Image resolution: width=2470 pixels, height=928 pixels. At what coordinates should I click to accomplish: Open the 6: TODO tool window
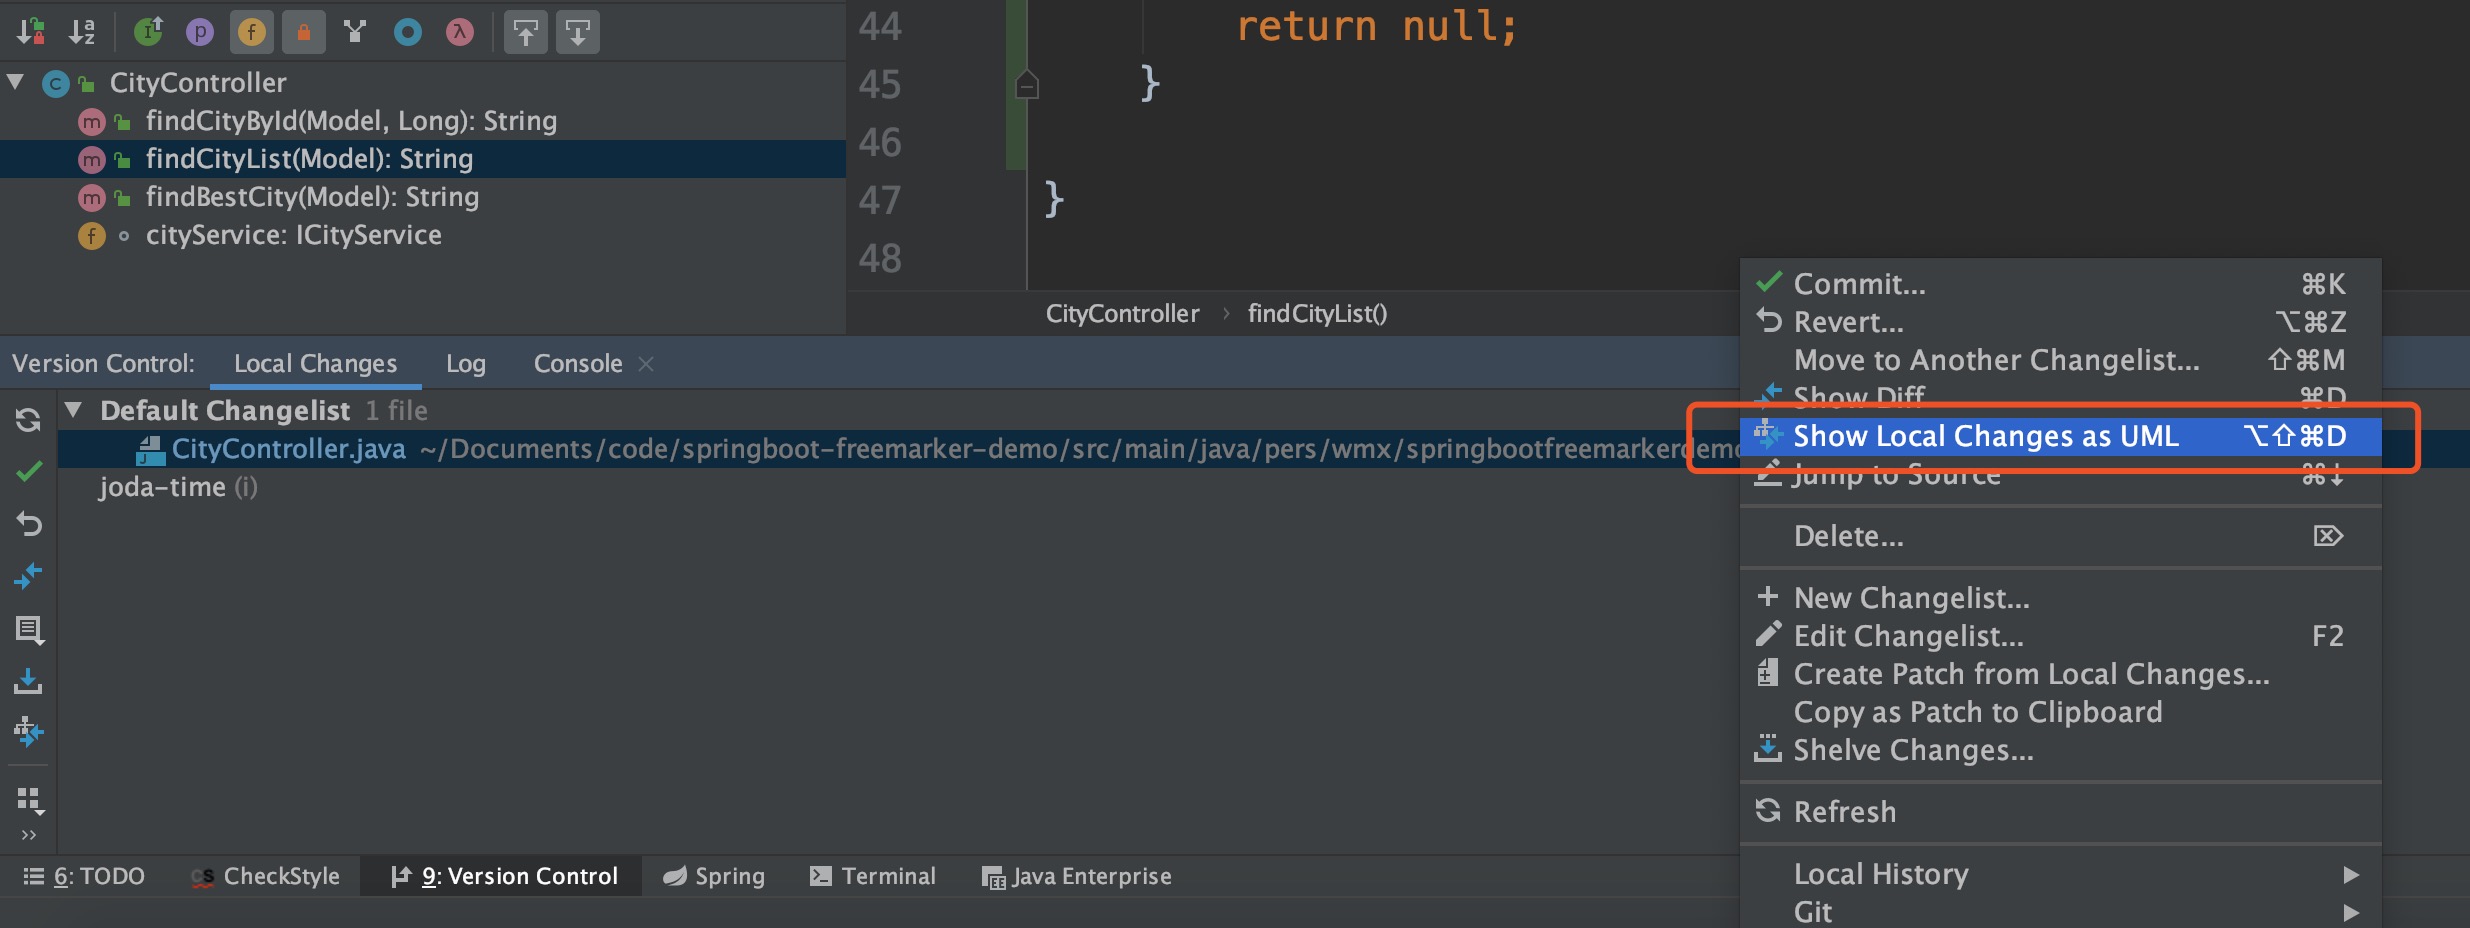pos(84,876)
